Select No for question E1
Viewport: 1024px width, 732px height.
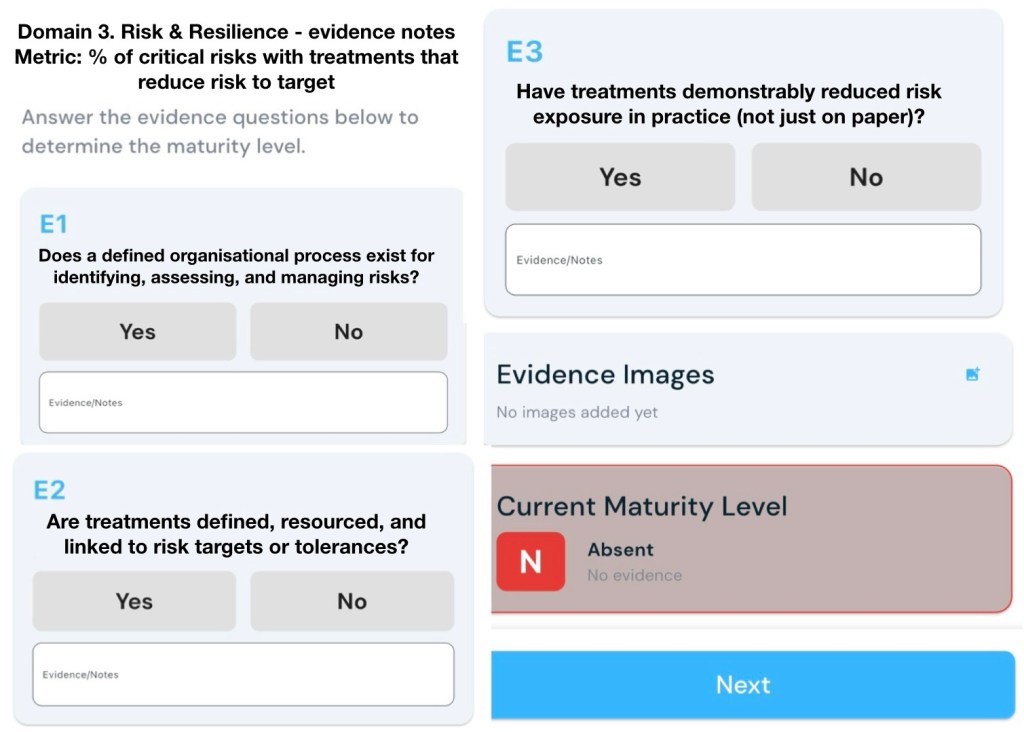click(348, 332)
